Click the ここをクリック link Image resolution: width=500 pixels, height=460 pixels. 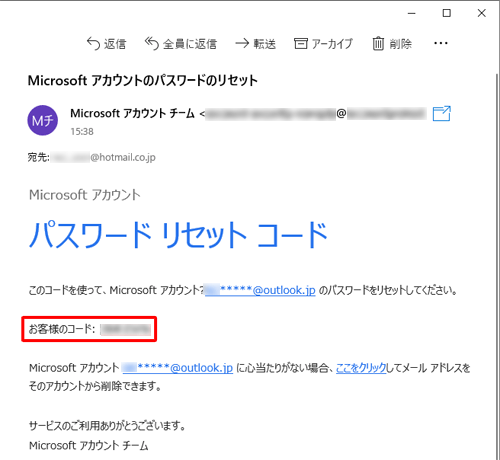361,368
